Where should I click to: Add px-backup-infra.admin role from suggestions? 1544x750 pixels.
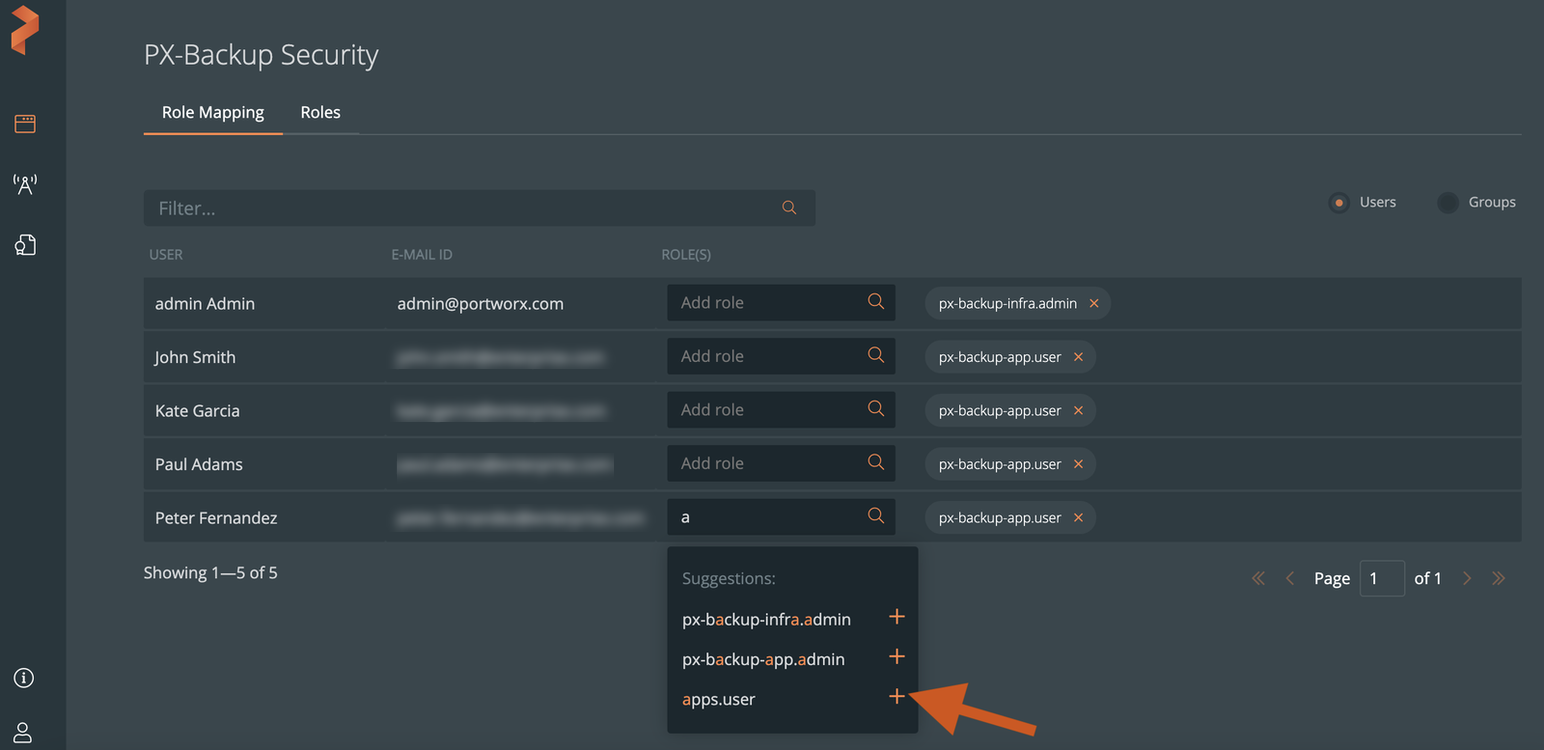897,617
